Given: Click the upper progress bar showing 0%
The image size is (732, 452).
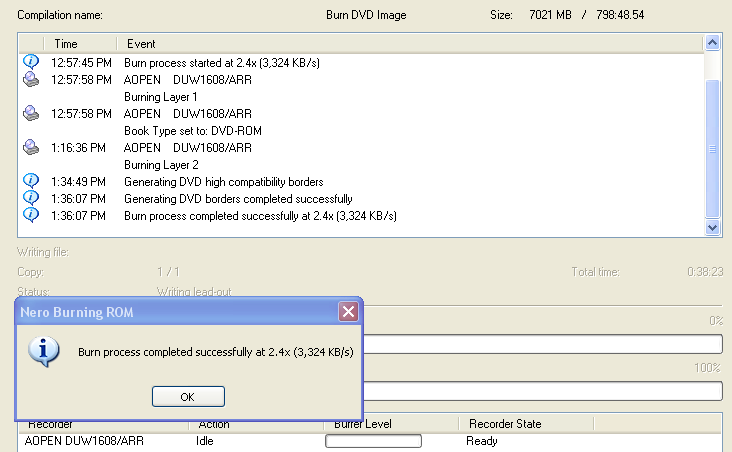Looking at the screenshot, I should (543, 344).
